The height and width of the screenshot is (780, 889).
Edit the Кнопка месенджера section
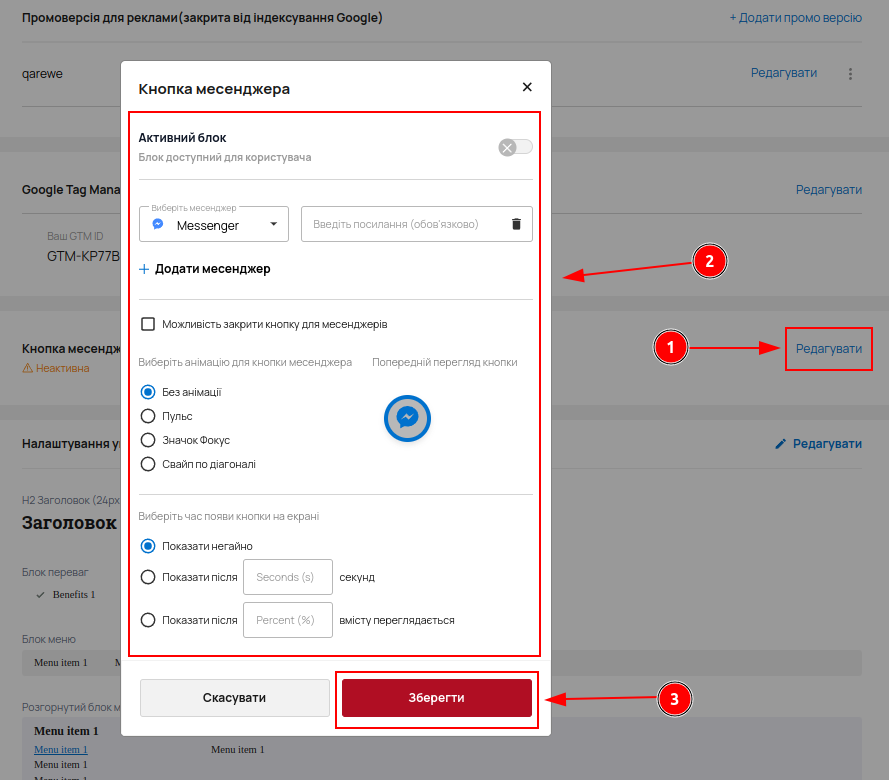(829, 349)
